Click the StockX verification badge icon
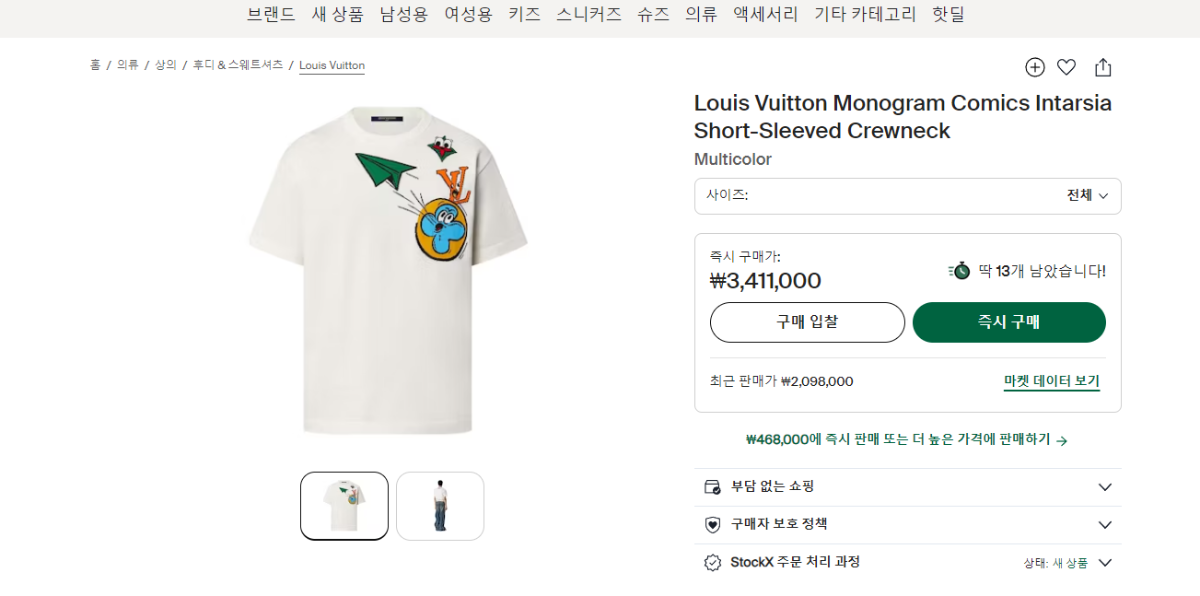 tap(712, 563)
